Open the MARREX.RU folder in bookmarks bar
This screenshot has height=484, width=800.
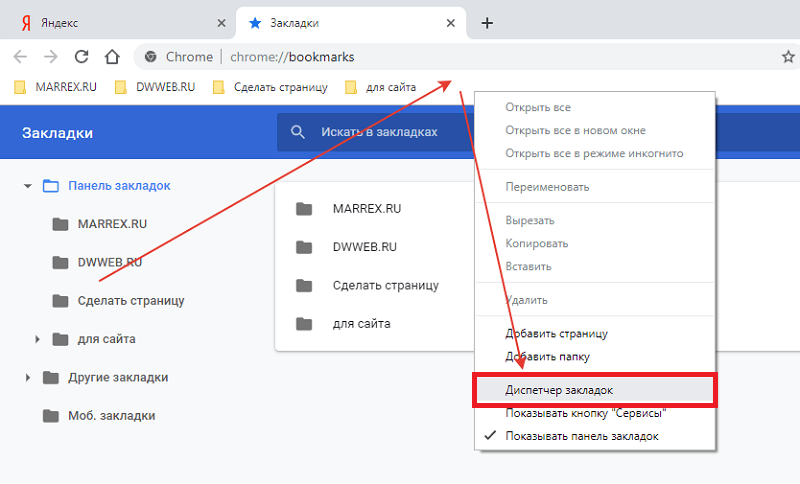[60, 87]
